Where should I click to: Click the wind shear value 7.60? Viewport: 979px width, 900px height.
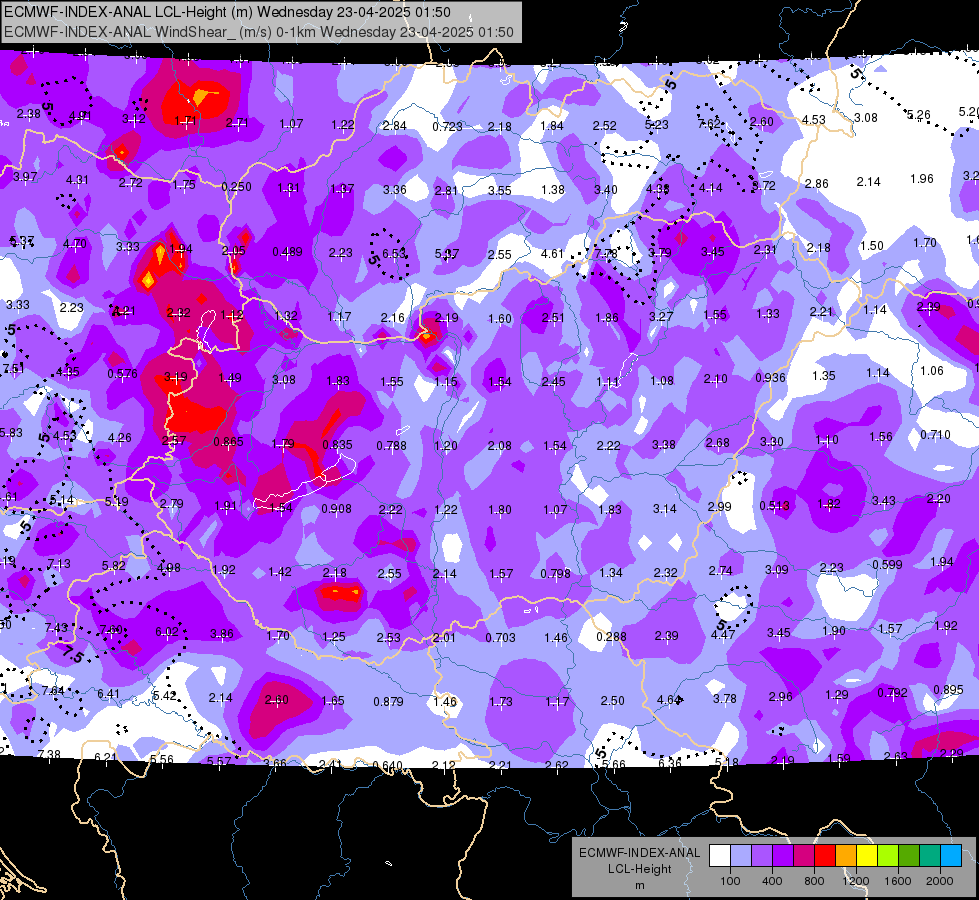(x=111, y=630)
